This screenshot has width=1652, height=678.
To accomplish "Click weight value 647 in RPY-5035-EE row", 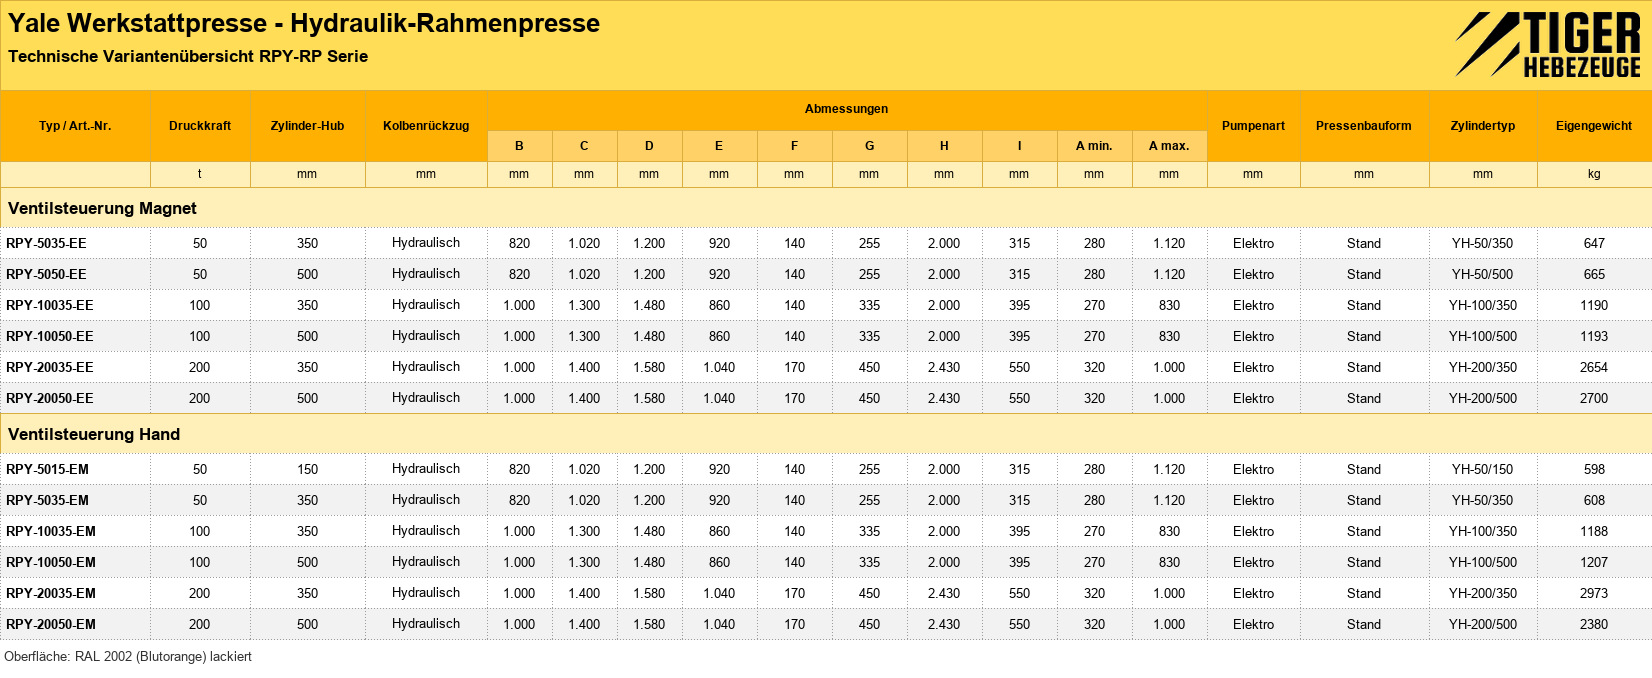I will point(1594,243).
